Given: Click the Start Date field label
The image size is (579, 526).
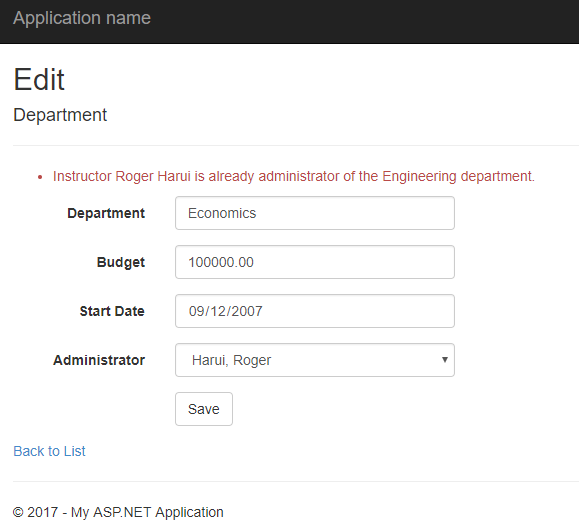Looking at the screenshot, I should pyautogui.click(x=112, y=311).
